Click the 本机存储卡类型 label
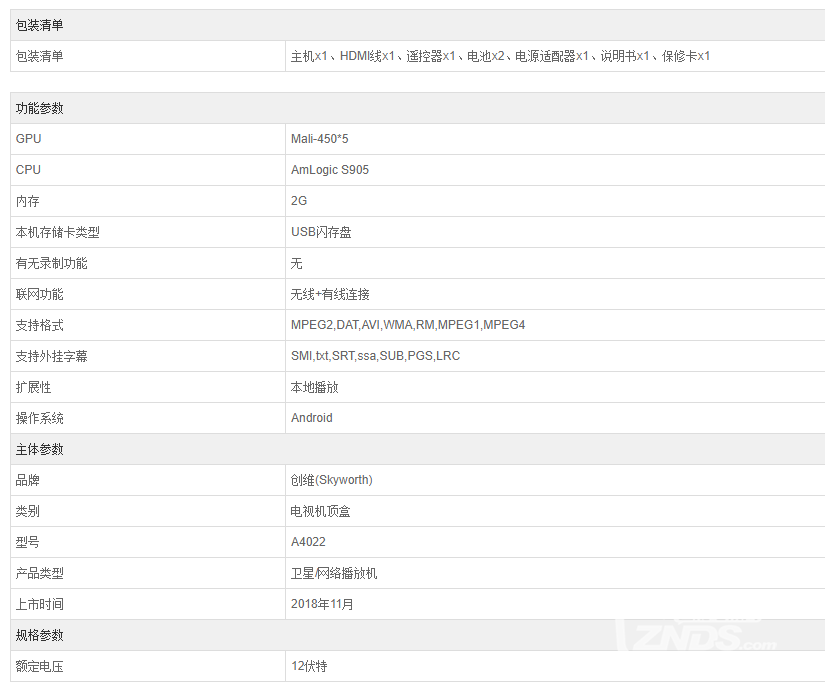The height and width of the screenshot is (691, 825). pyautogui.click(x=57, y=232)
